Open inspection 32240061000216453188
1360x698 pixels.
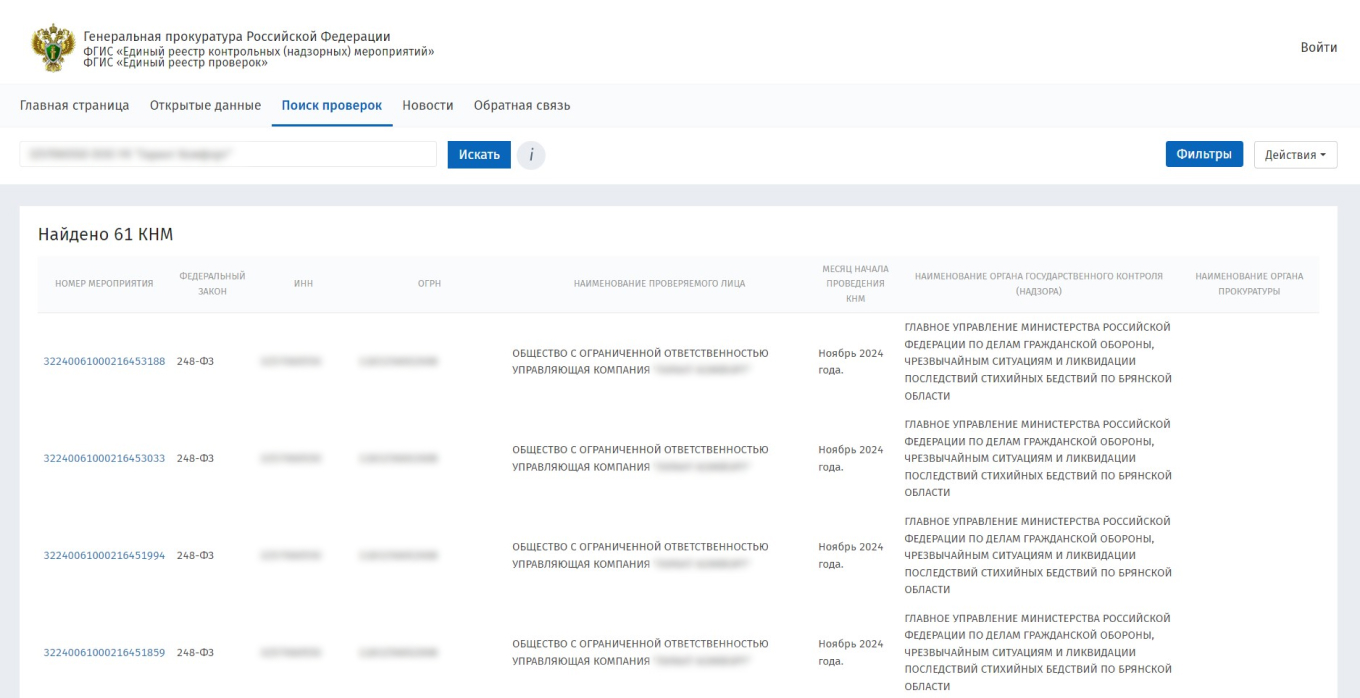(x=104, y=361)
